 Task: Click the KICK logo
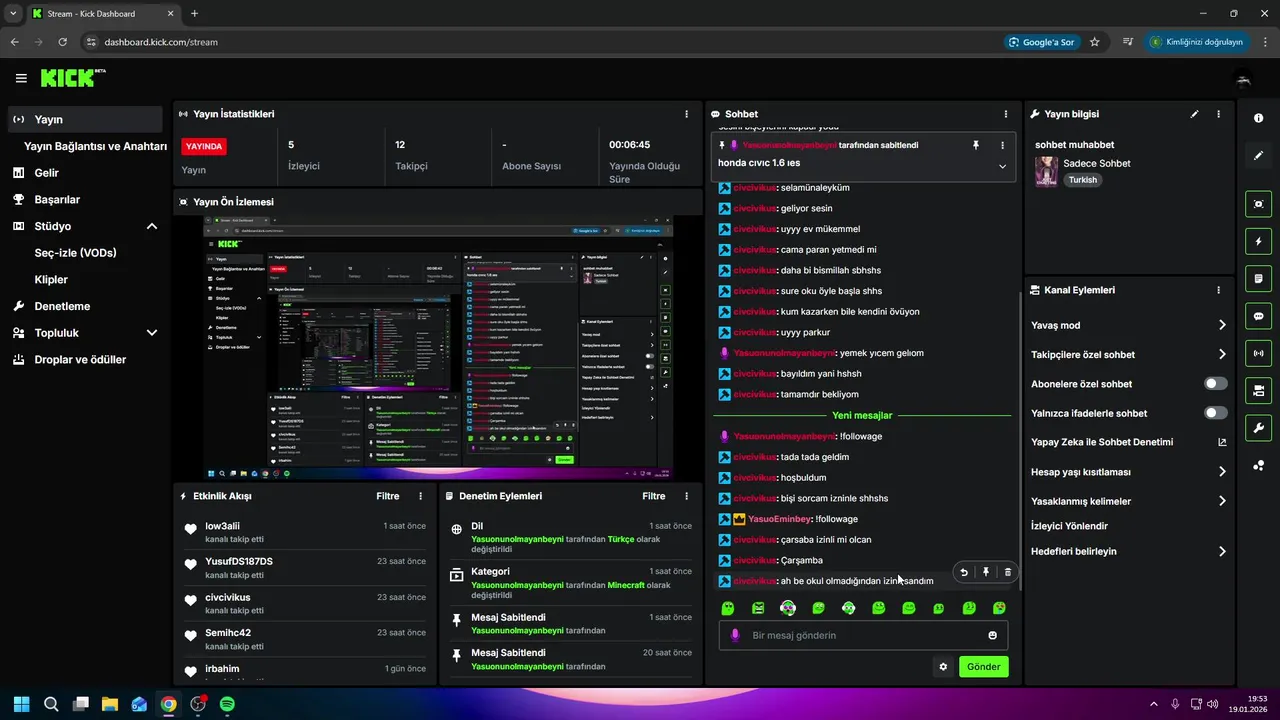pyautogui.click(x=72, y=77)
